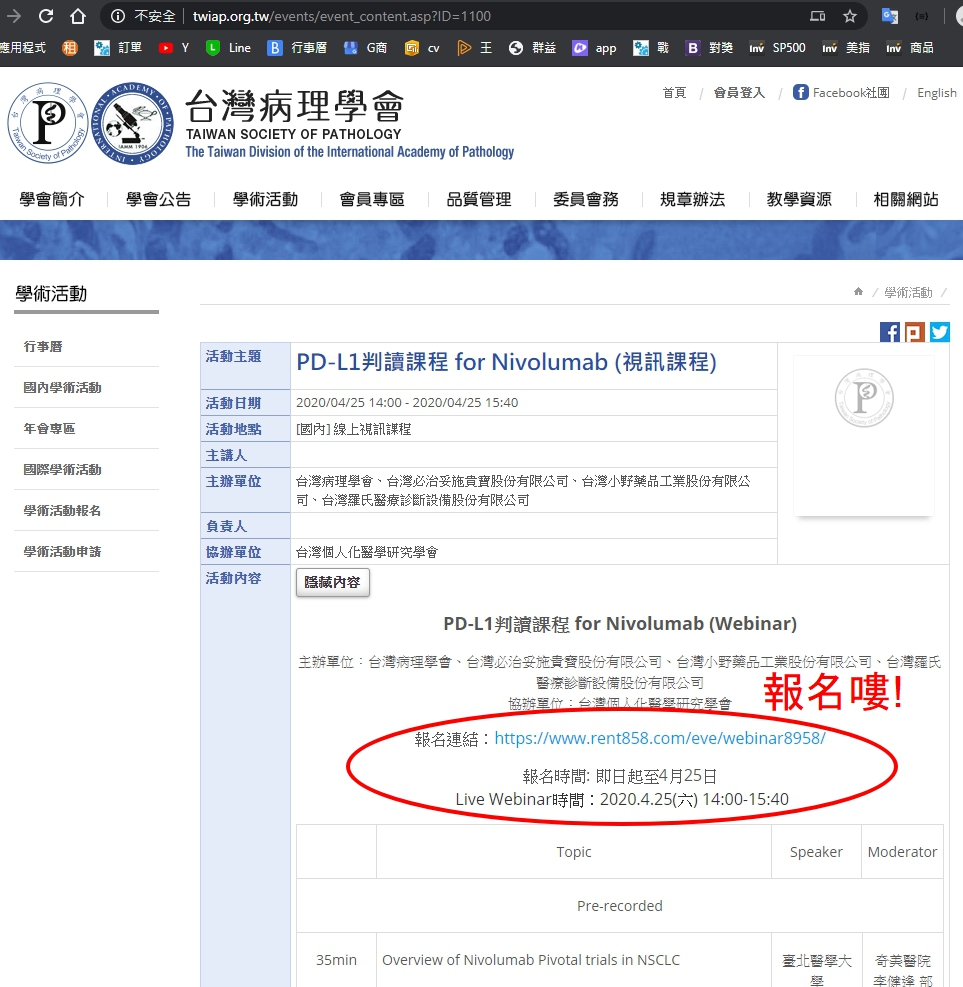The height and width of the screenshot is (987, 963).
Task: Open the SP500 Investing bookmark
Action: pos(777,48)
